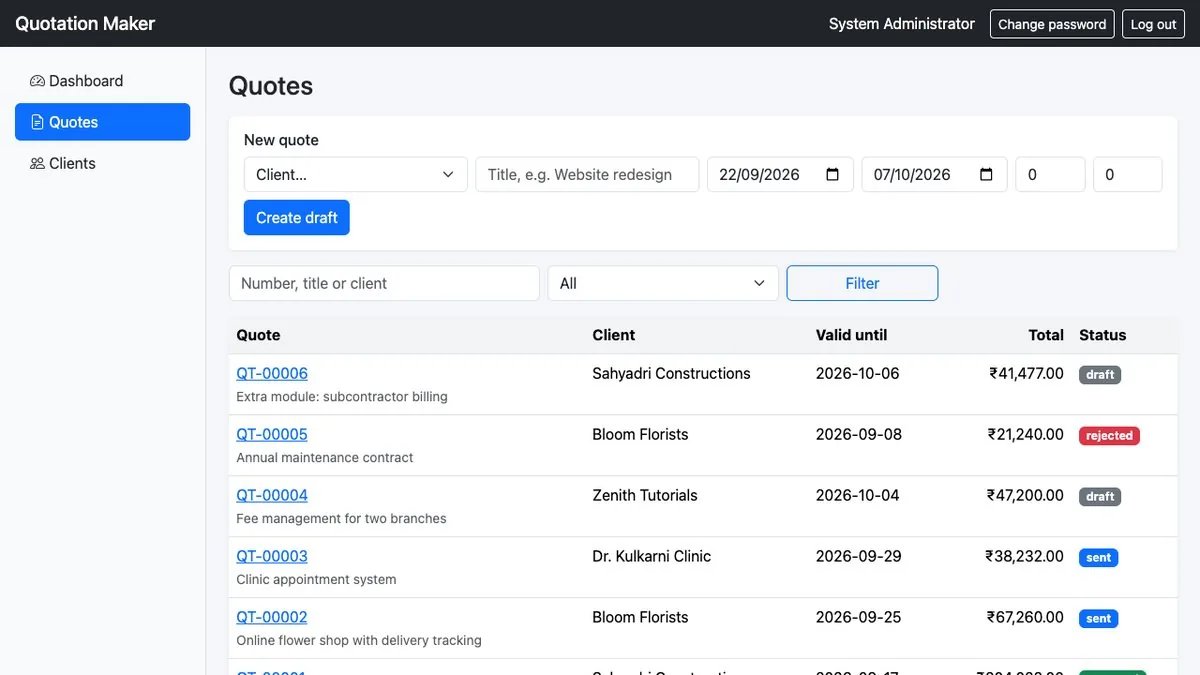
Task: Click the Total column header
Action: pyautogui.click(x=1046, y=335)
